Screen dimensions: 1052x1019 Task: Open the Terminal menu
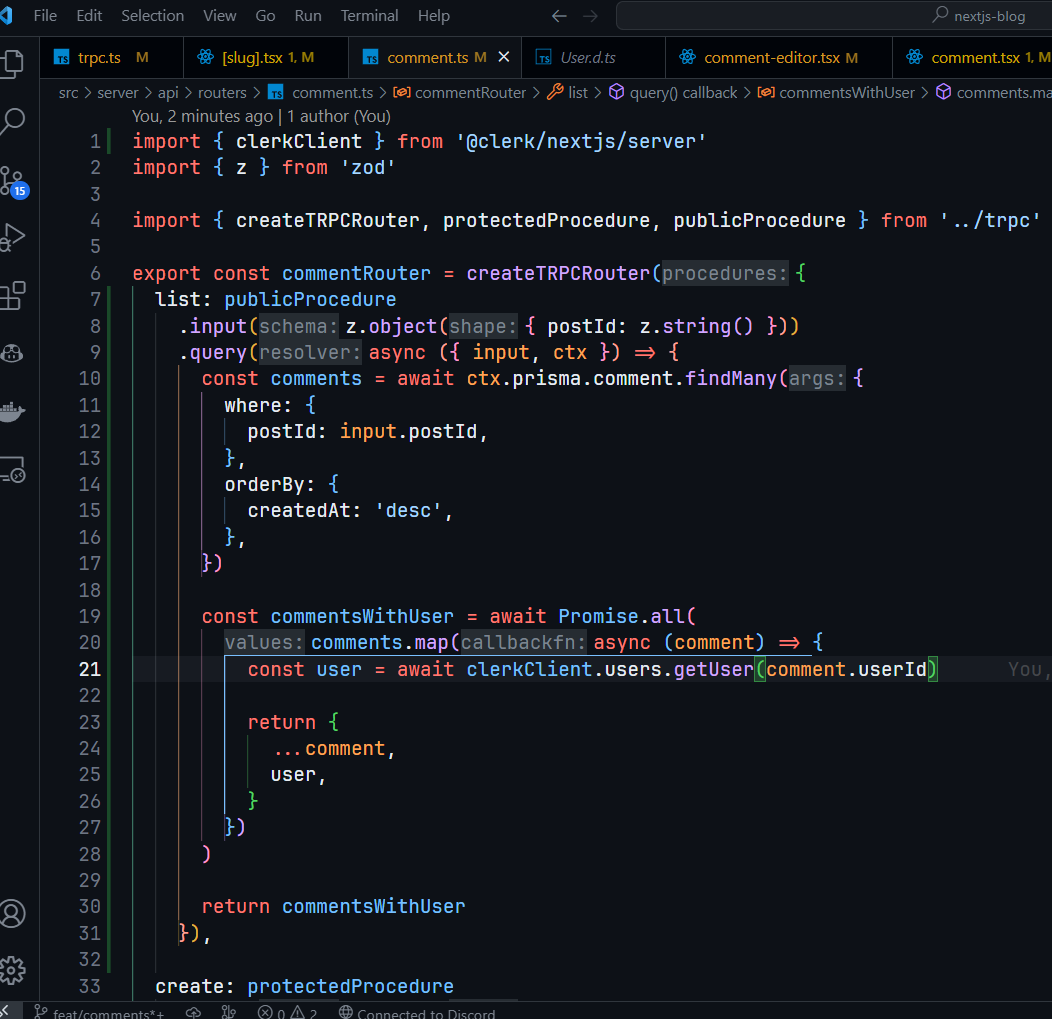point(369,16)
